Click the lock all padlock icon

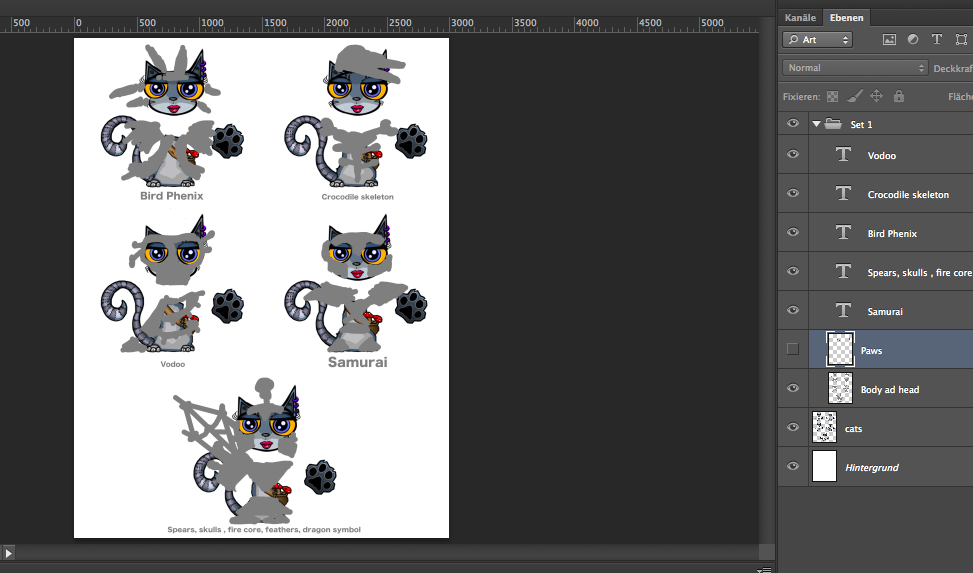pyautogui.click(x=898, y=97)
